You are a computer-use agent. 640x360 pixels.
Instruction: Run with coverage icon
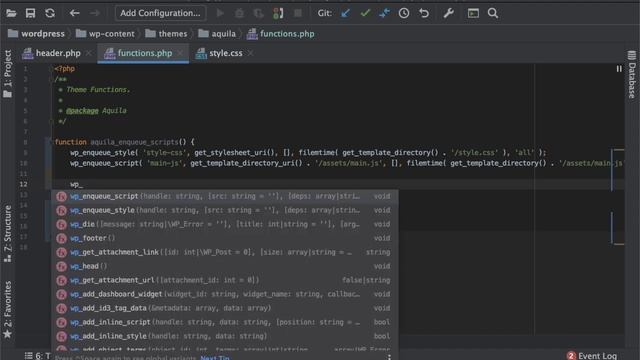coord(259,13)
